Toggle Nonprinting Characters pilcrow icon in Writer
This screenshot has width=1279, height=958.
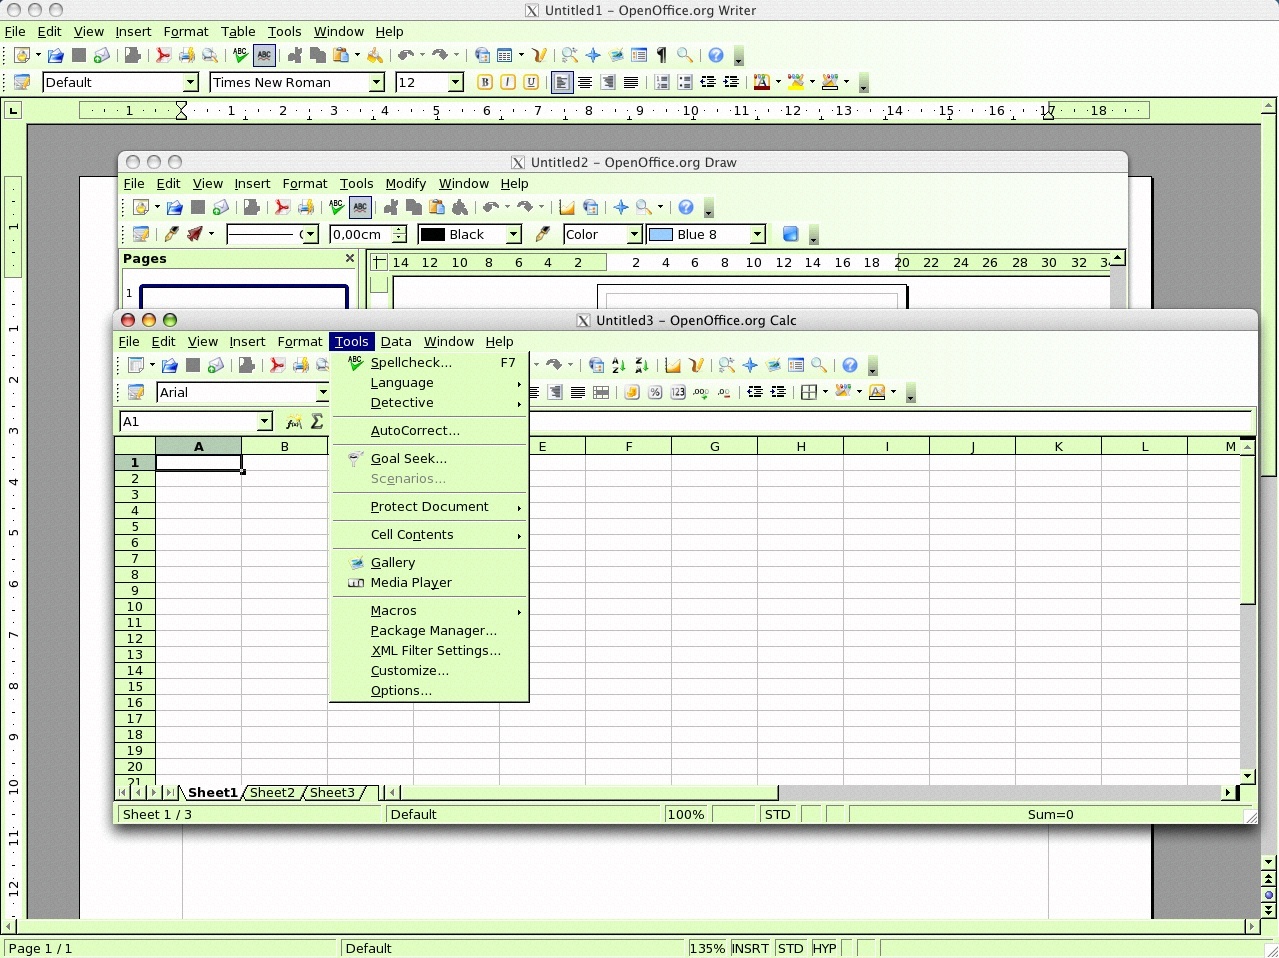661,56
